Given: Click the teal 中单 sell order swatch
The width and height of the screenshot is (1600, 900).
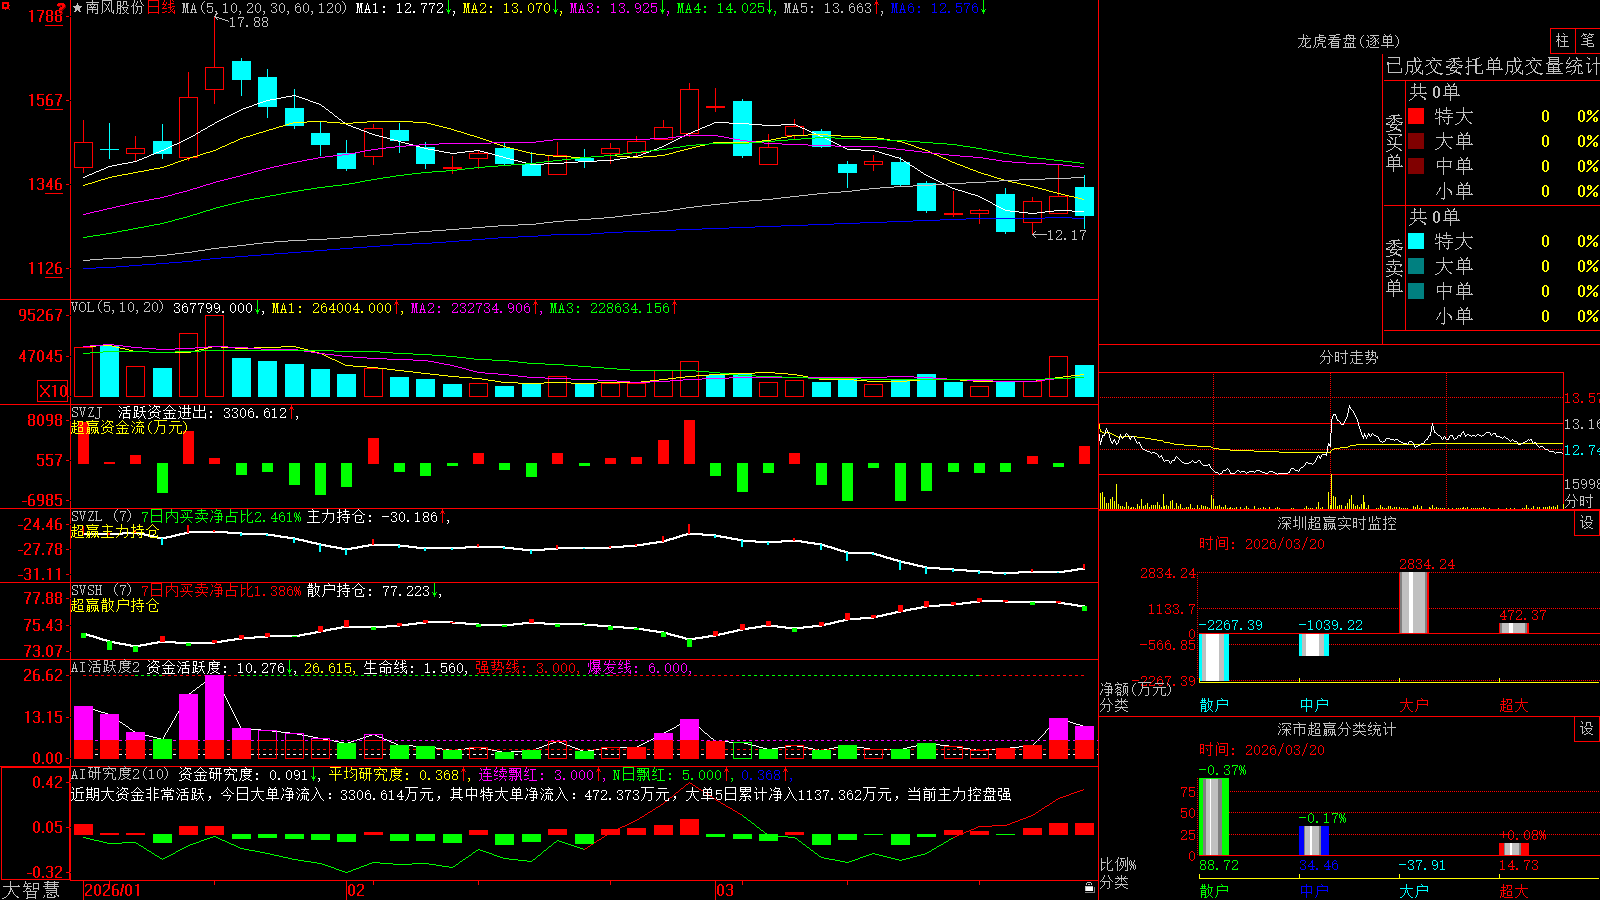Looking at the screenshot, I should pos(1416,290).
